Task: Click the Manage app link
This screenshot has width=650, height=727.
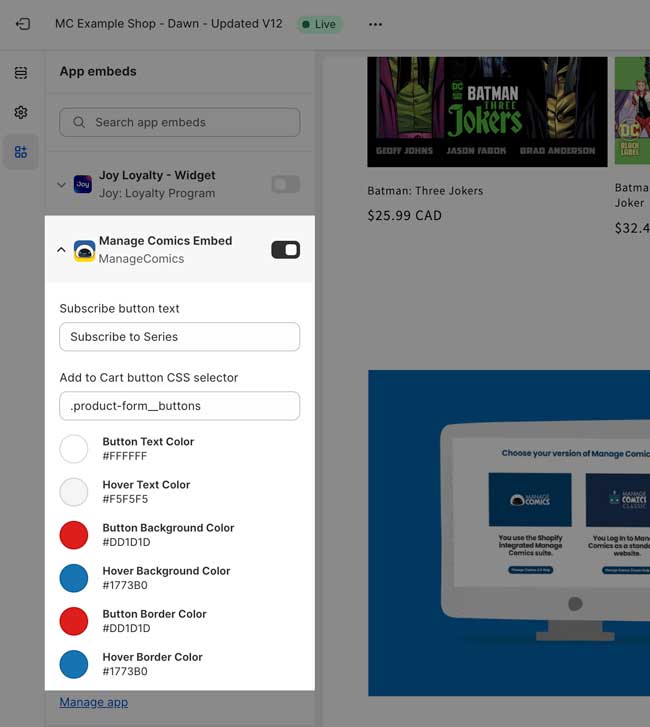Action: tap(94, 702)
